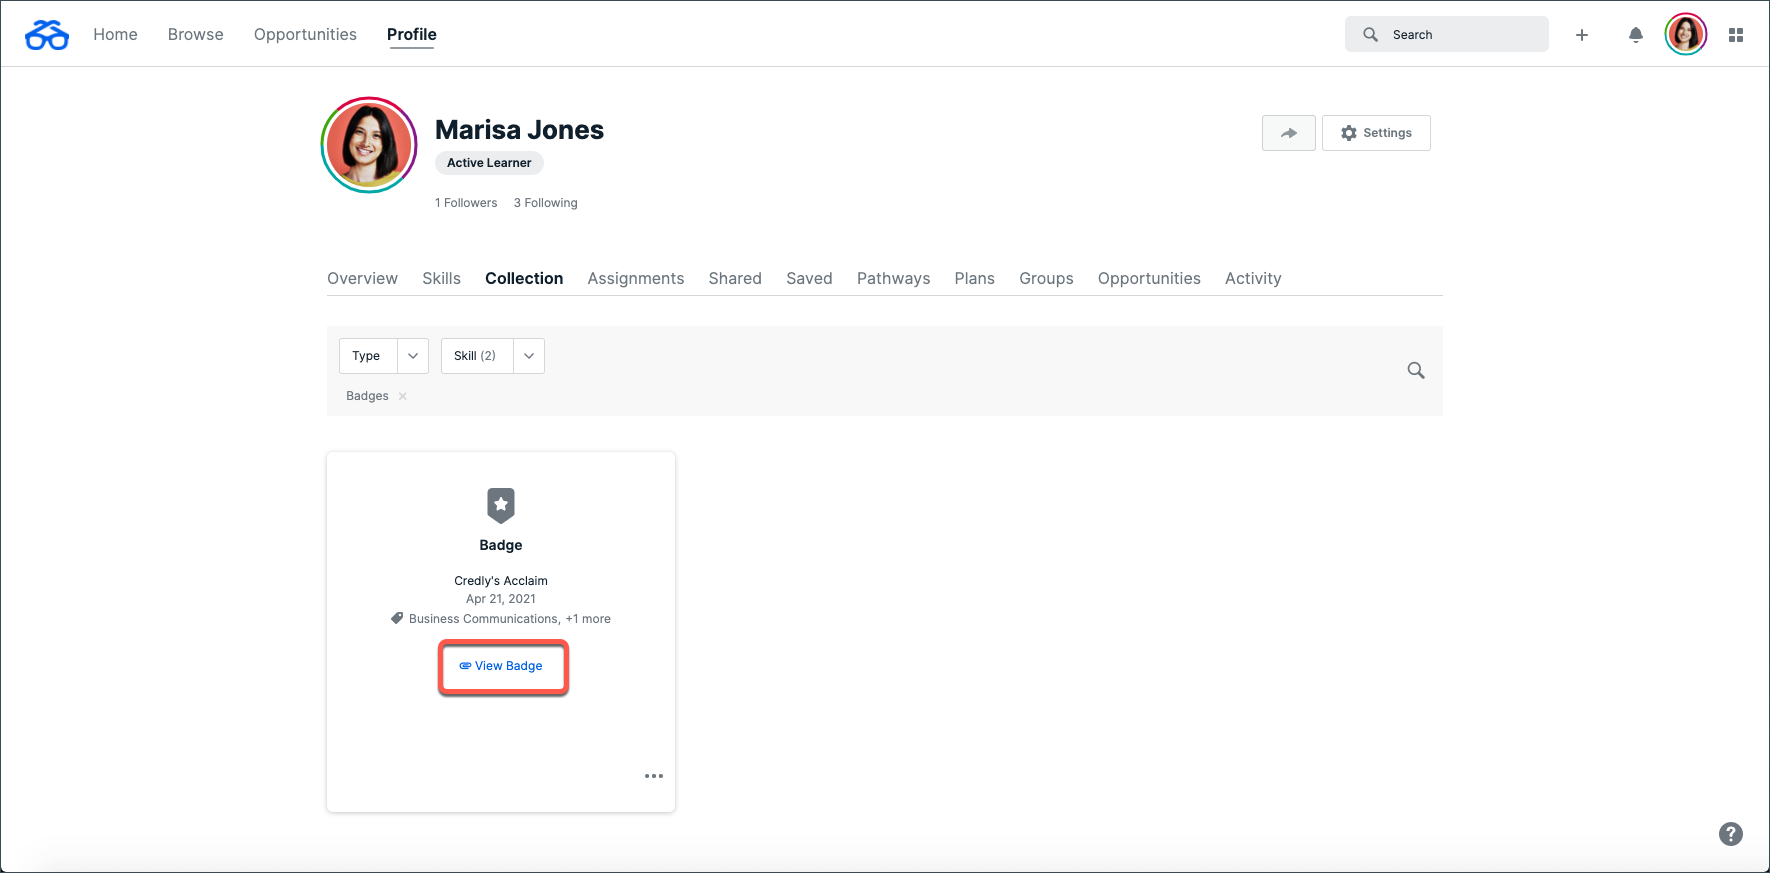Click the collection search magnifier icon
The image size is (1770, 873).
point(1415,371)
